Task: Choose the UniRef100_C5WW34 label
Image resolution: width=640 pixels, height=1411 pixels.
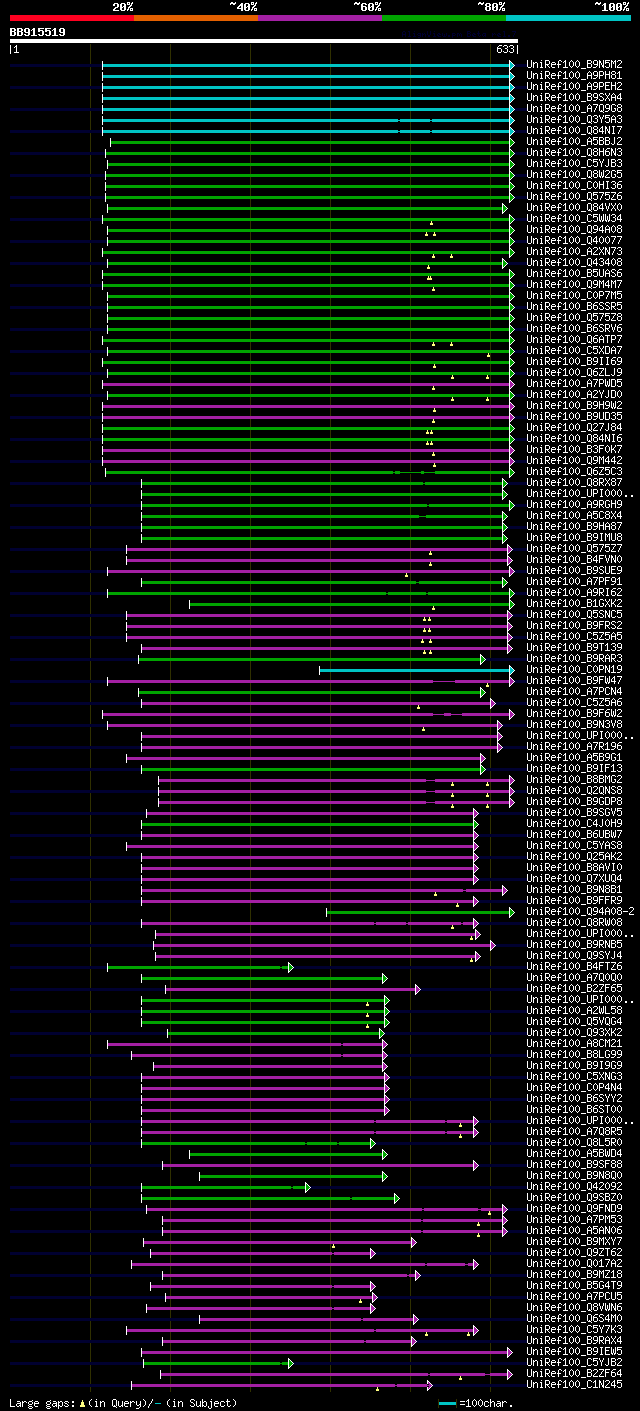Action: pos(576,219)
